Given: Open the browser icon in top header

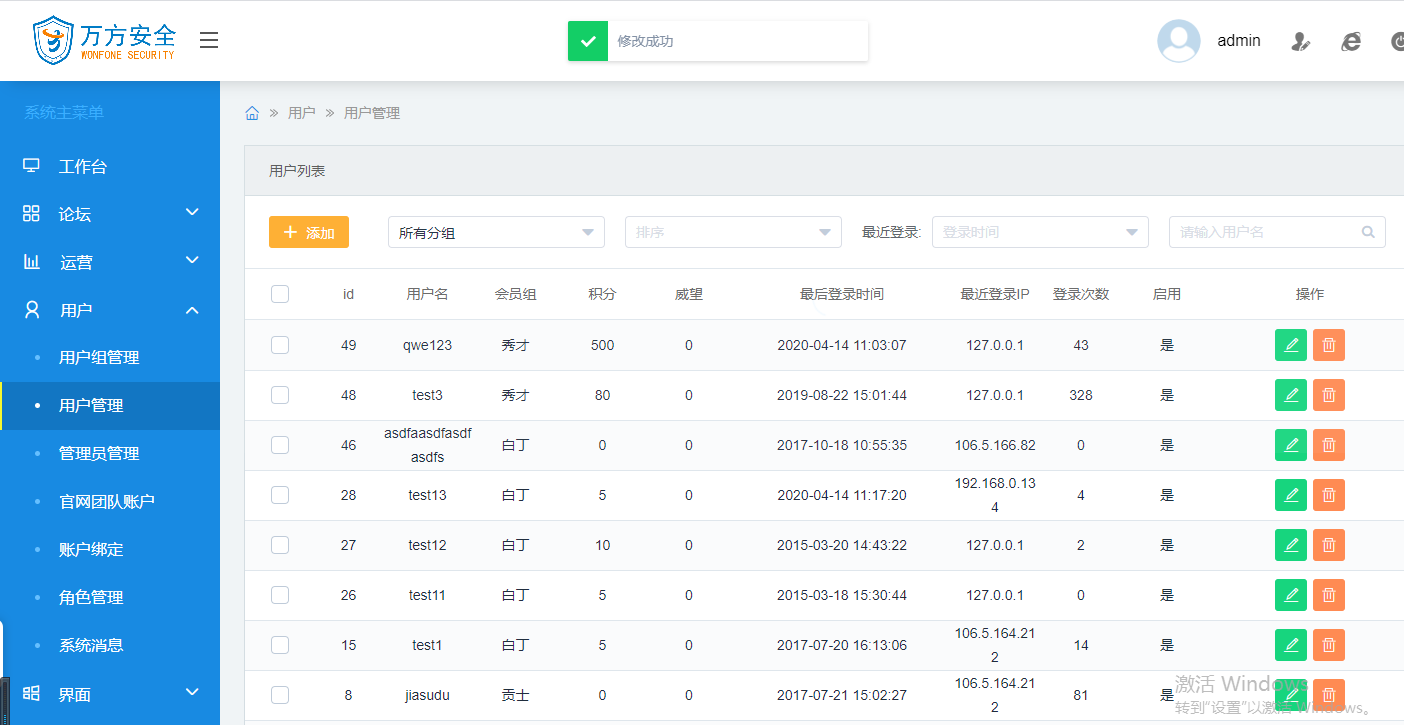Looking at the screenshot, I should coord(1351,41).
